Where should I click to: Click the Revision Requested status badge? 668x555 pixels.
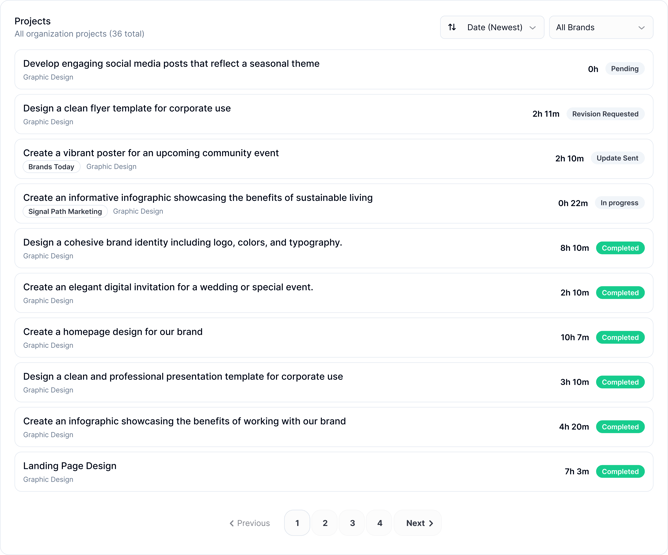[x=605, y=114]
